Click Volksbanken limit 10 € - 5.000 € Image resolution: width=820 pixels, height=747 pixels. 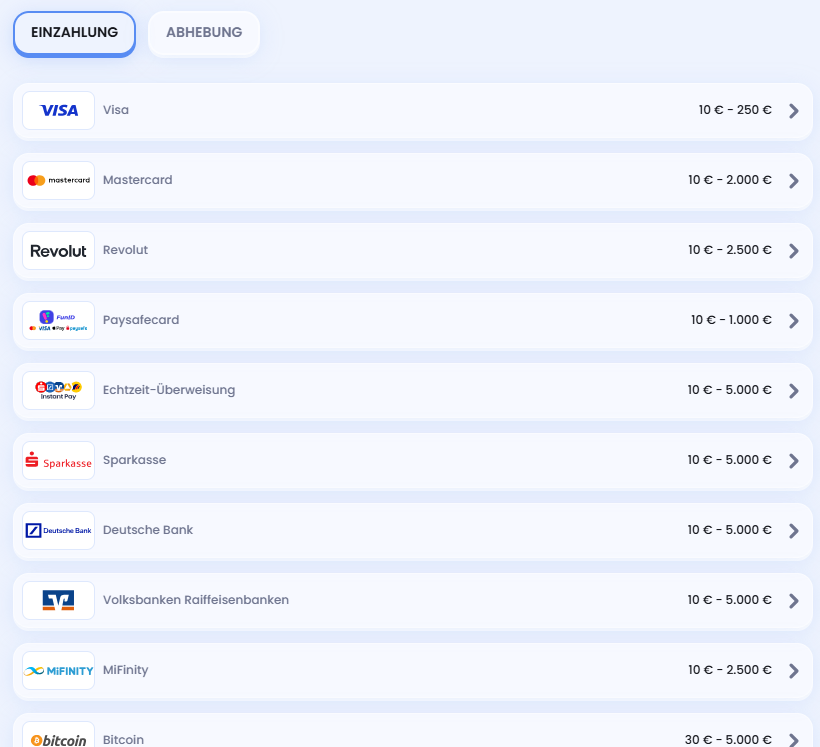click(x=730, y=601)
